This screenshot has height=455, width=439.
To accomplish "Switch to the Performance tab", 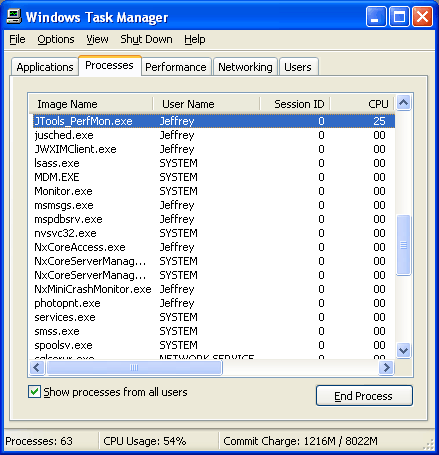I will coord(176,67).
